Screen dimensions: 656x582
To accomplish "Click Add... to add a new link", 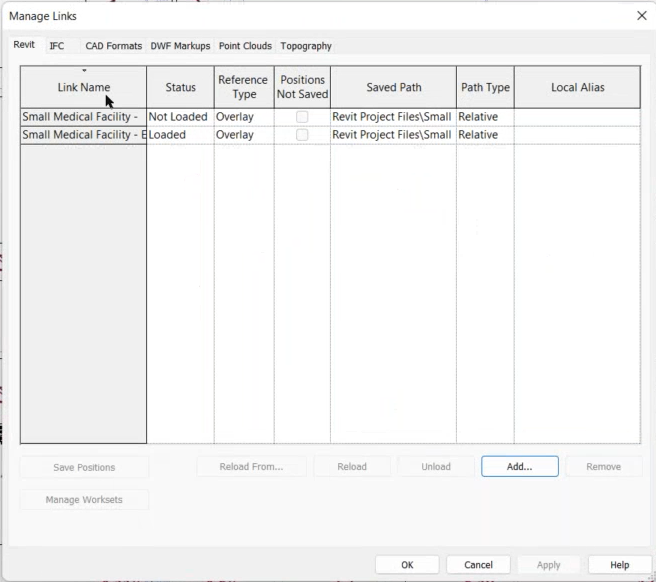I will (520, 467).
